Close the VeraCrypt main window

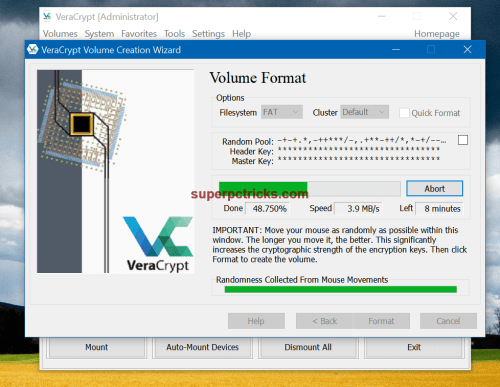pyautogui.click(x=453, y=16)
